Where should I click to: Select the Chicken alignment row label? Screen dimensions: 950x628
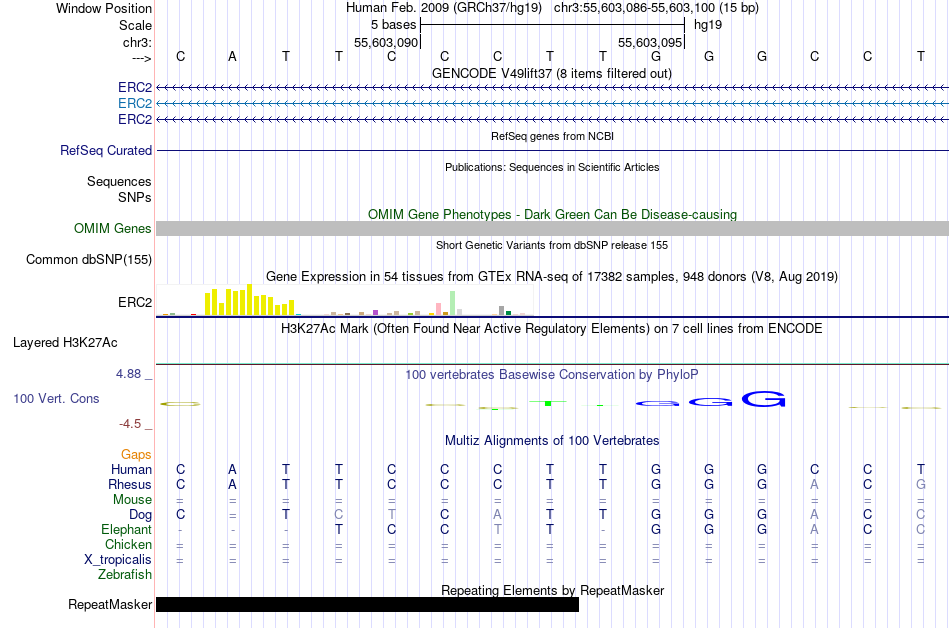128,544
